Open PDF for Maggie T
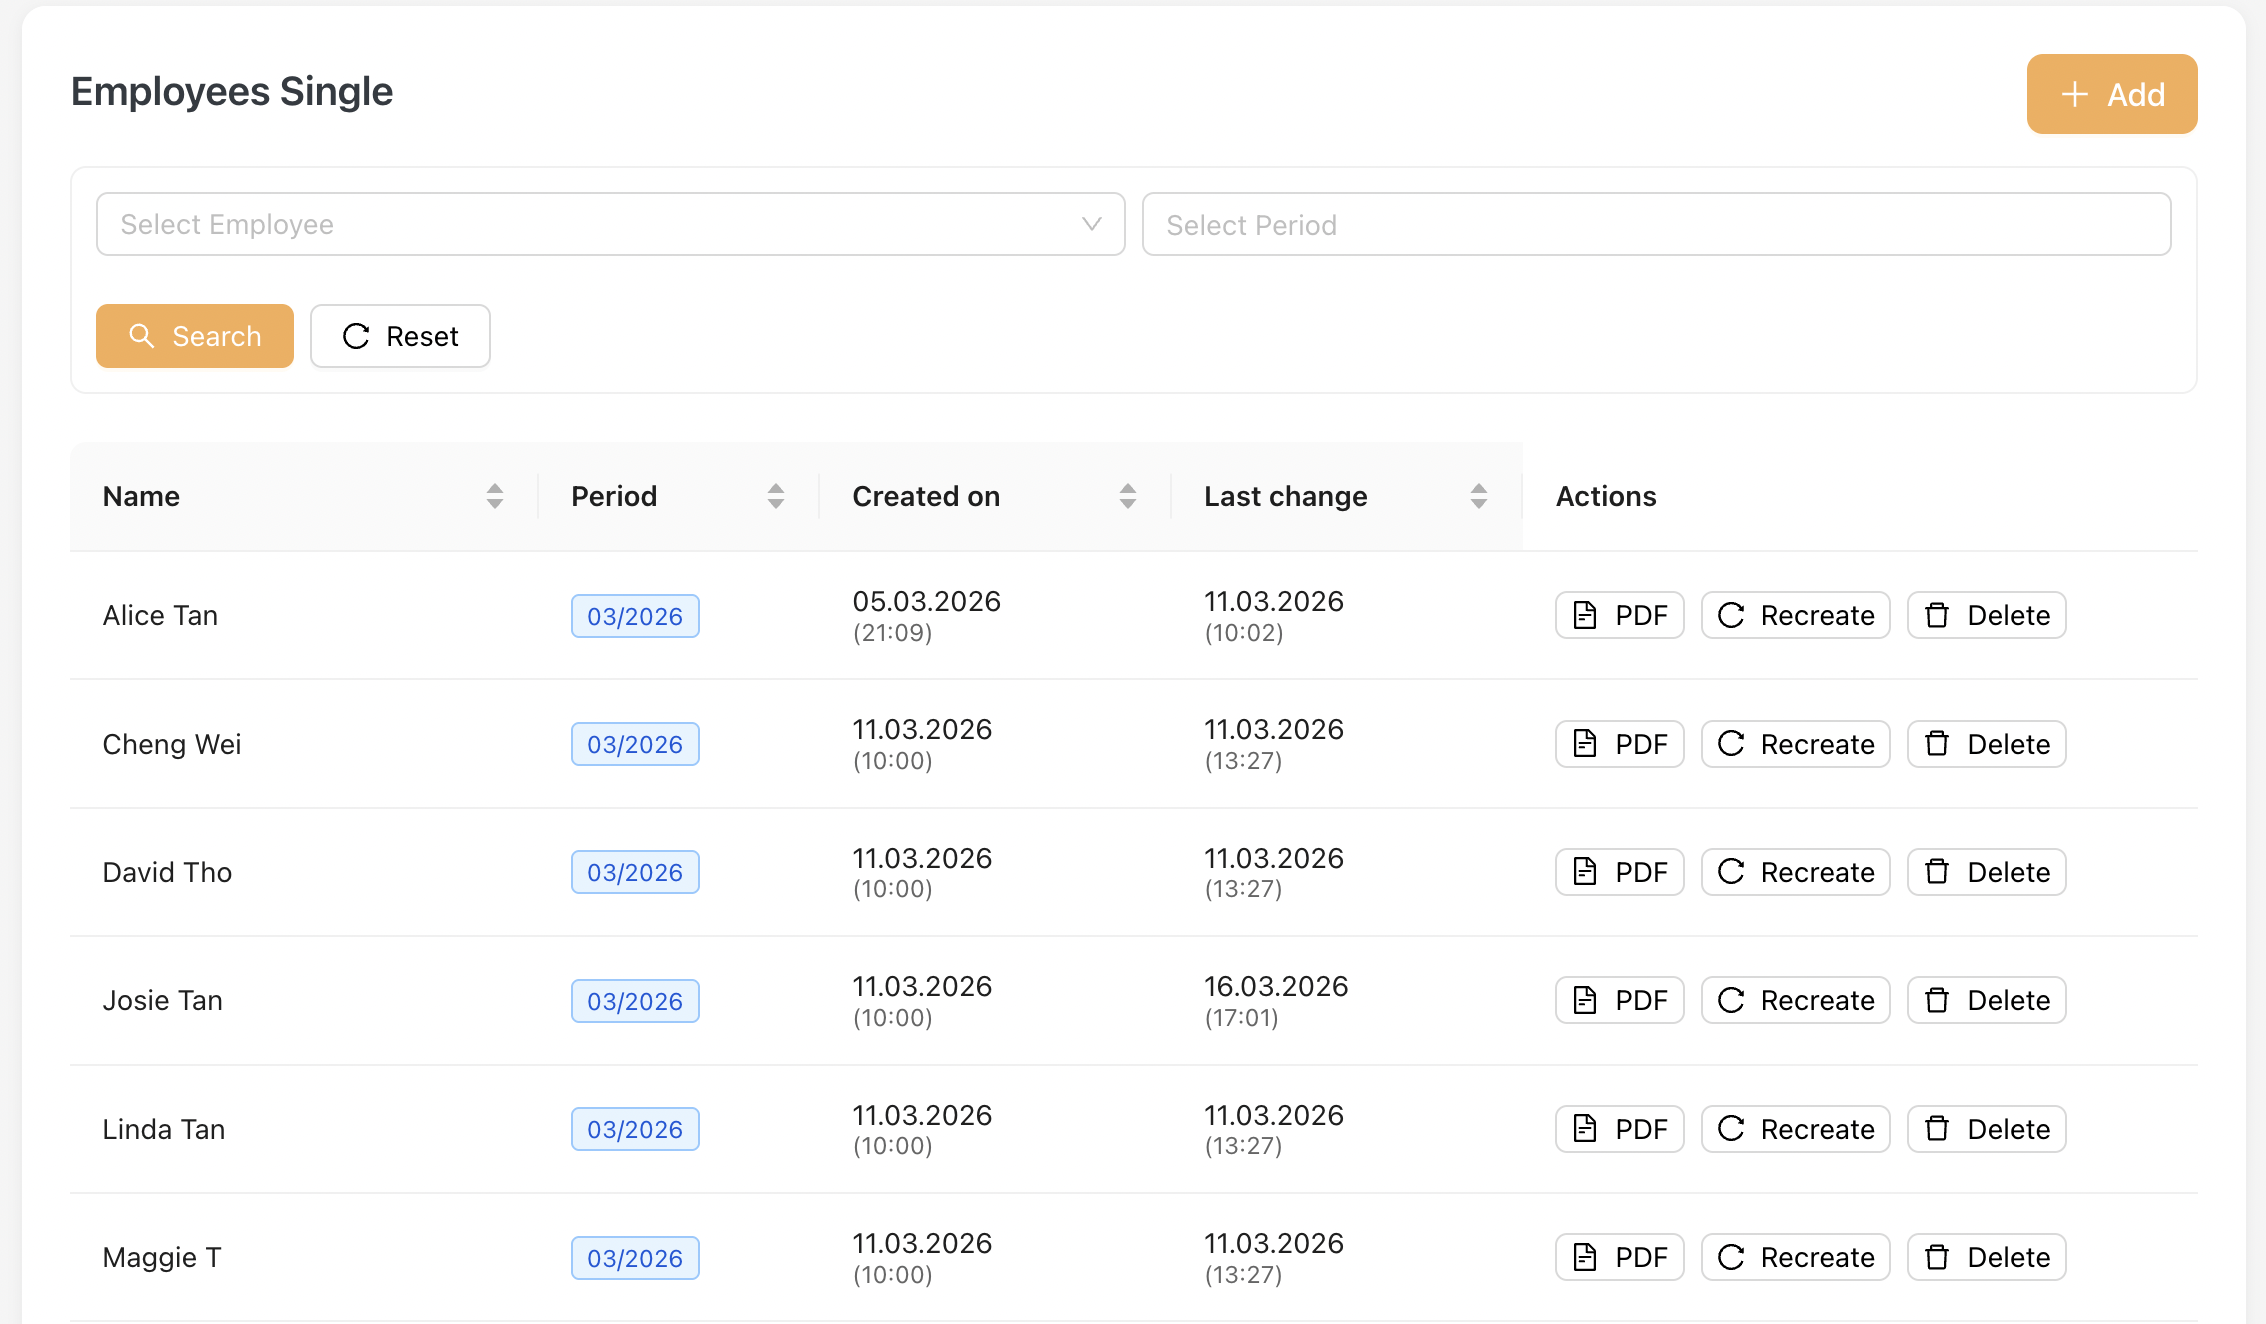The height and width of the screenshot is (1324, 2266). [1619, 1257]
